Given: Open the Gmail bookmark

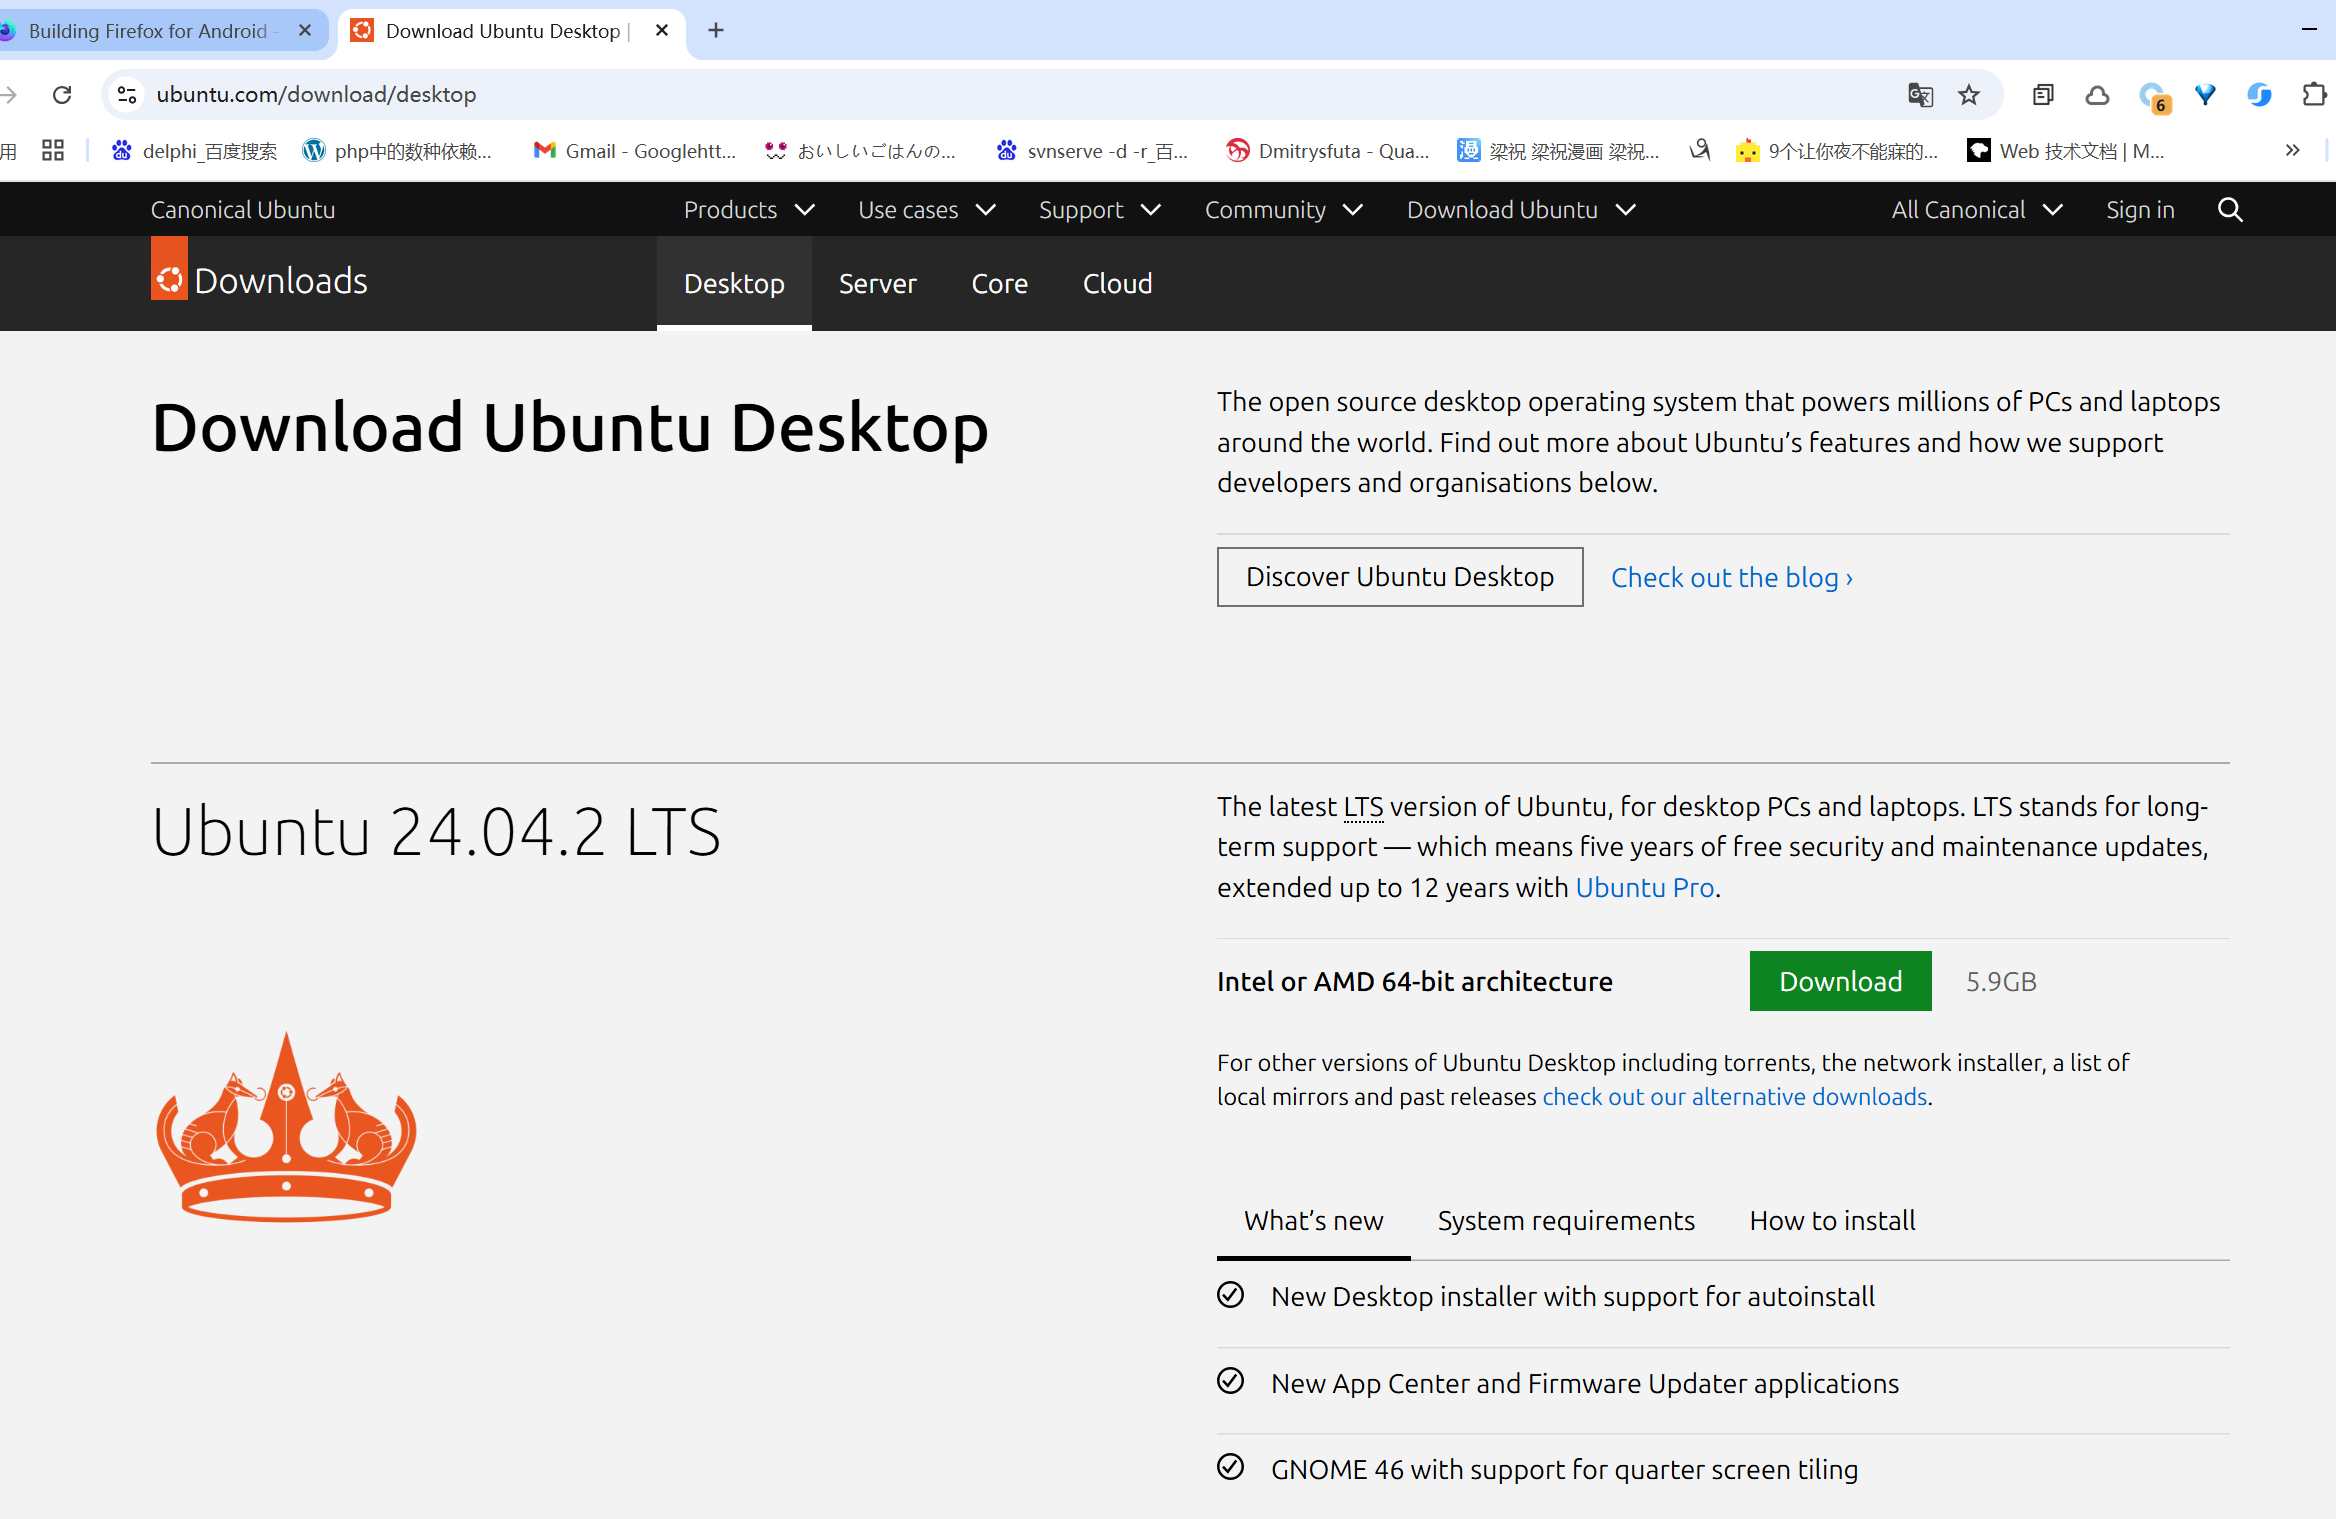Looking at the screenshot, I should (636, 151).
